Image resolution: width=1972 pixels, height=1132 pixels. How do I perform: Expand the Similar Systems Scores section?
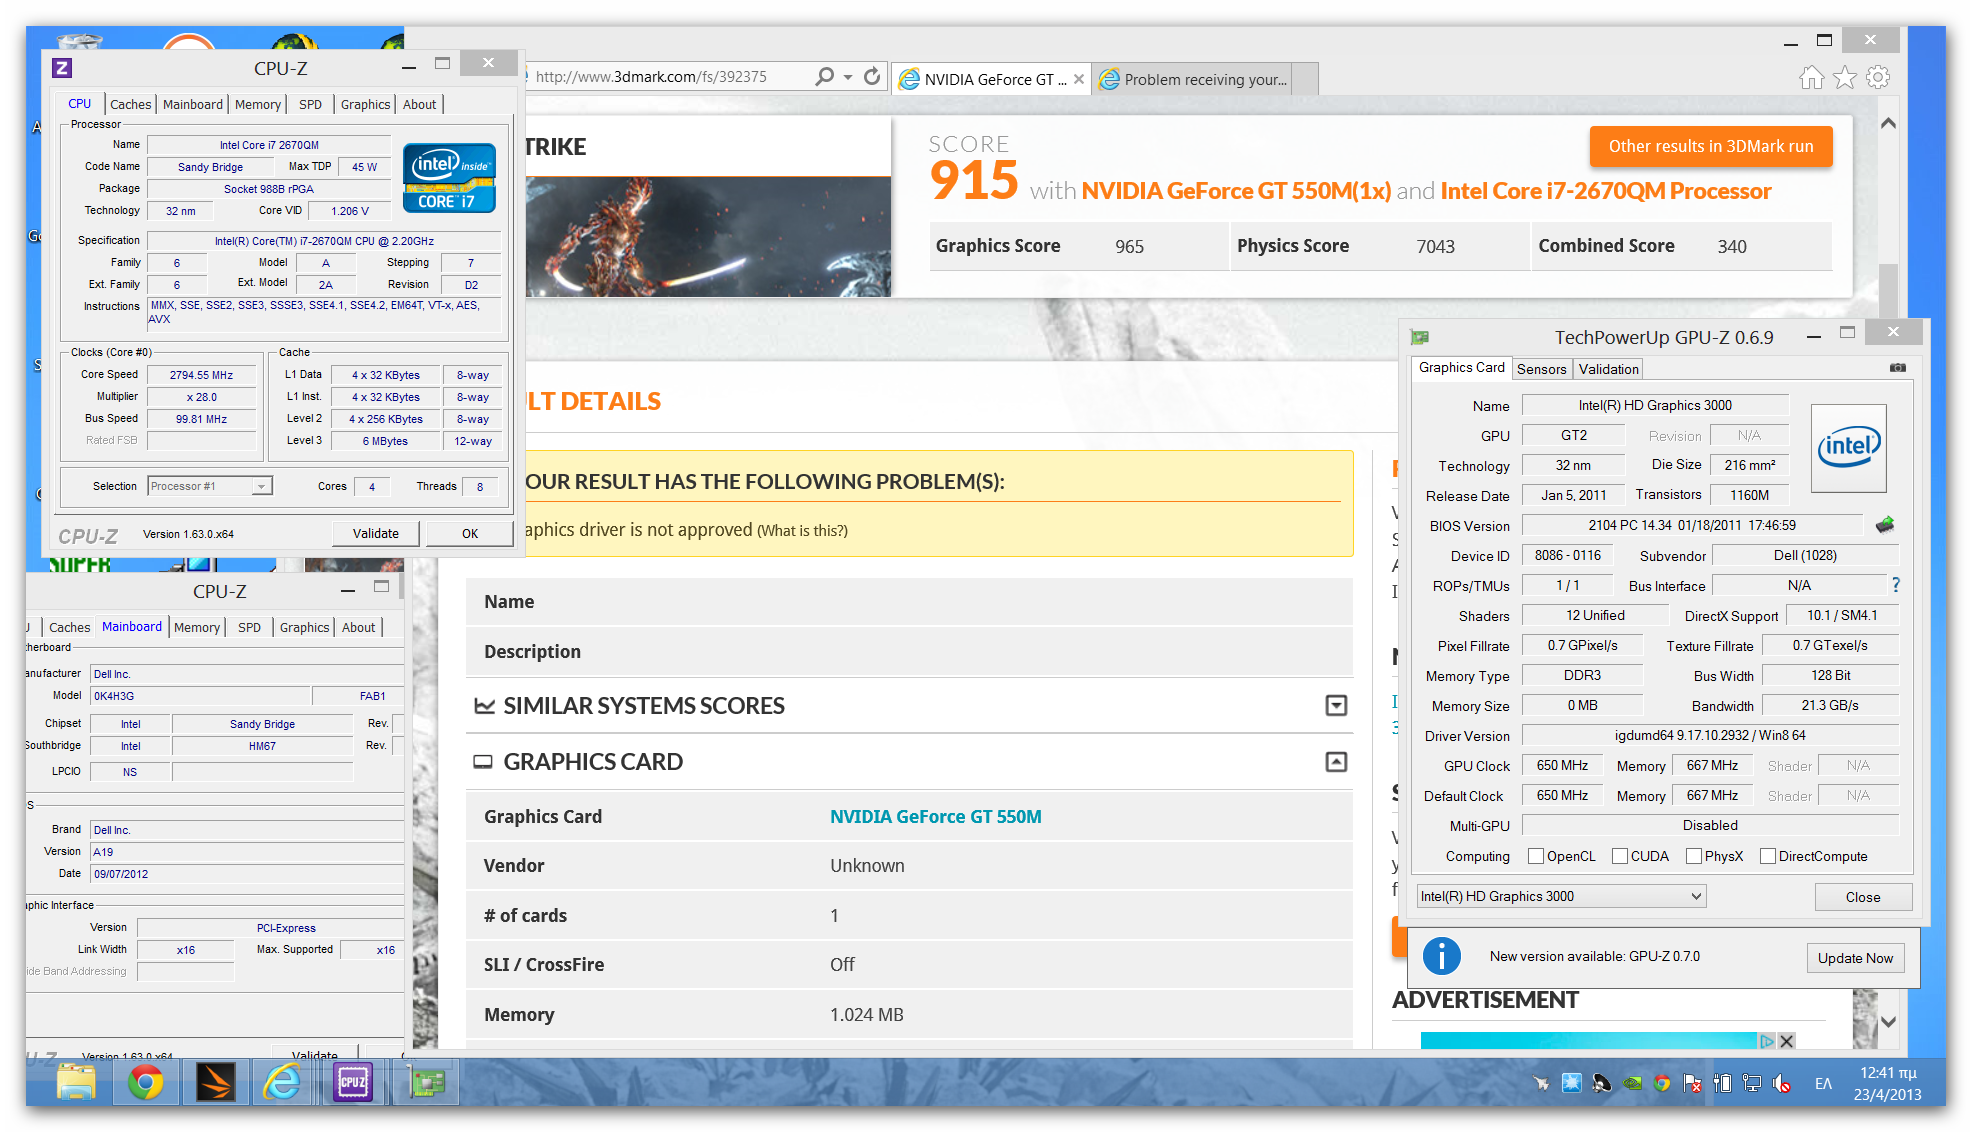click(x=1336, y=705)
